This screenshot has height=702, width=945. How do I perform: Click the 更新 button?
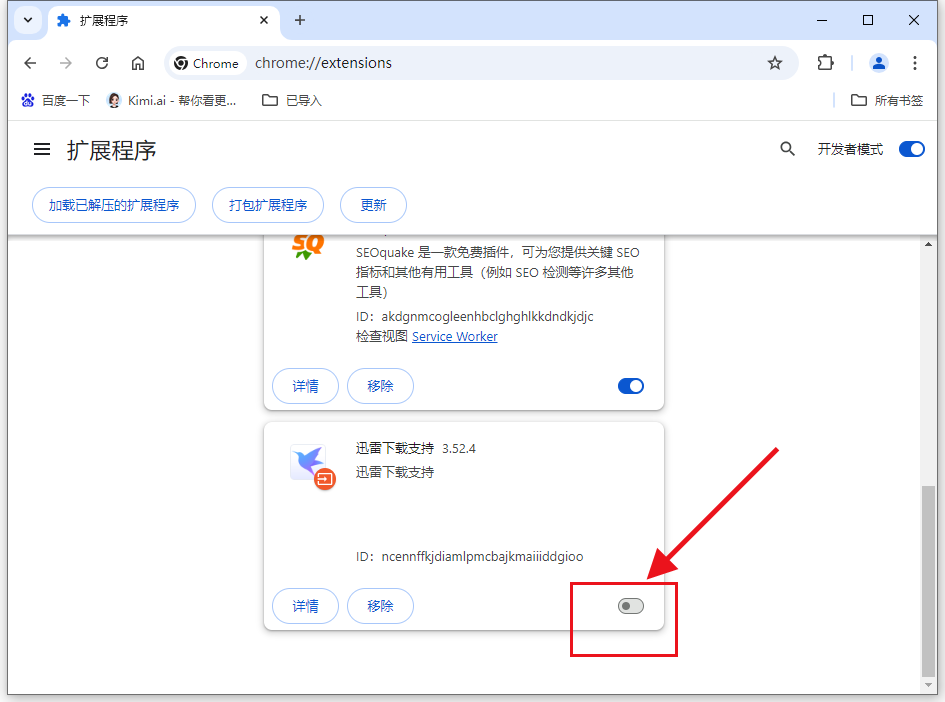(x=373, y=205)
